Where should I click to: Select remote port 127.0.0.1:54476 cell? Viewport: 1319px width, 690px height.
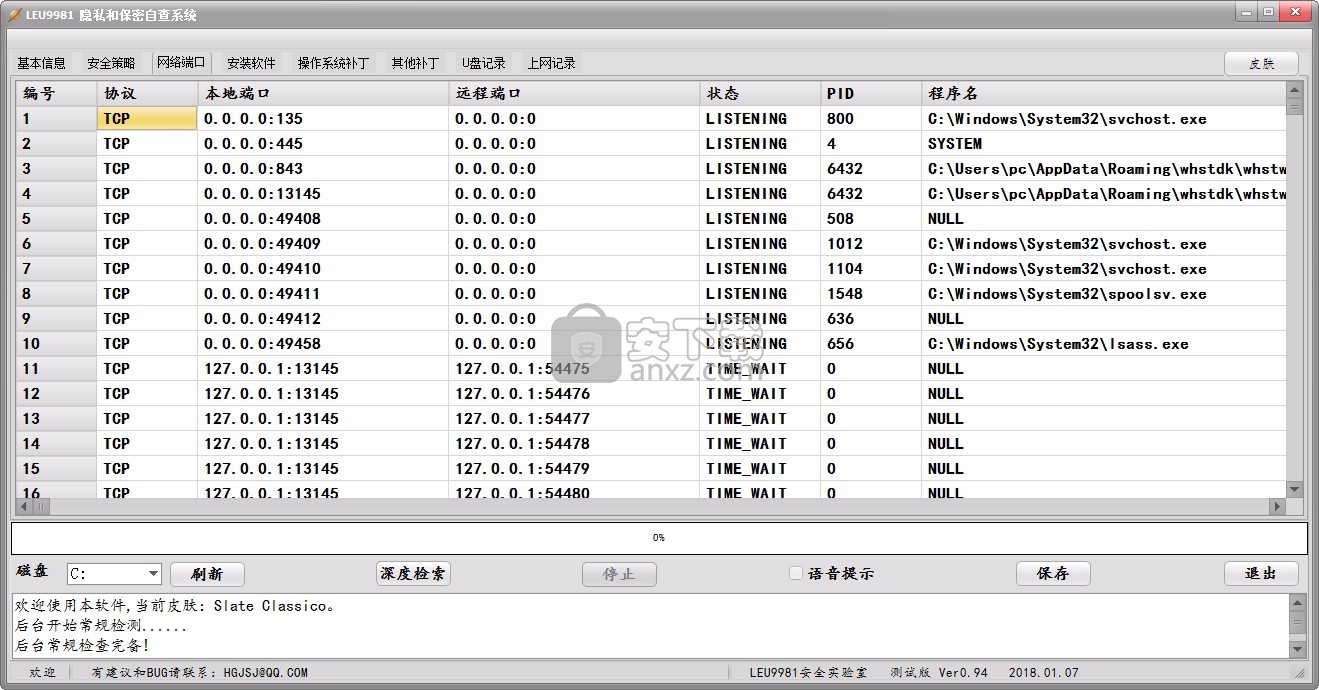[x=574, y=393]
